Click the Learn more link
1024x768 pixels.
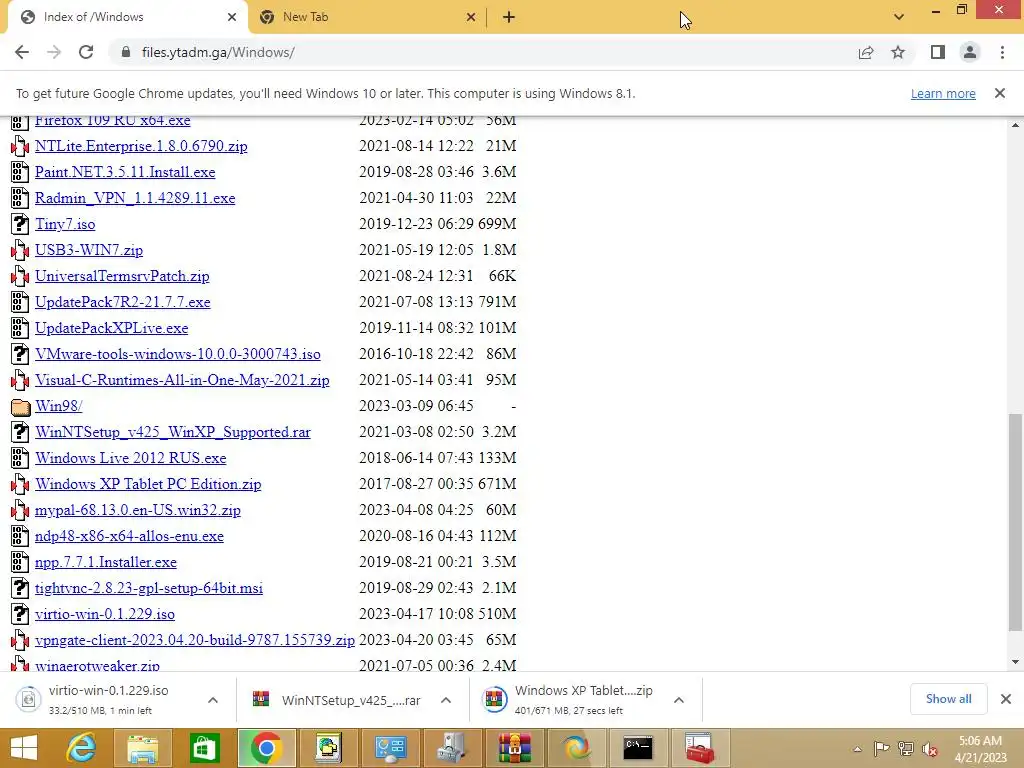point(943,93)
